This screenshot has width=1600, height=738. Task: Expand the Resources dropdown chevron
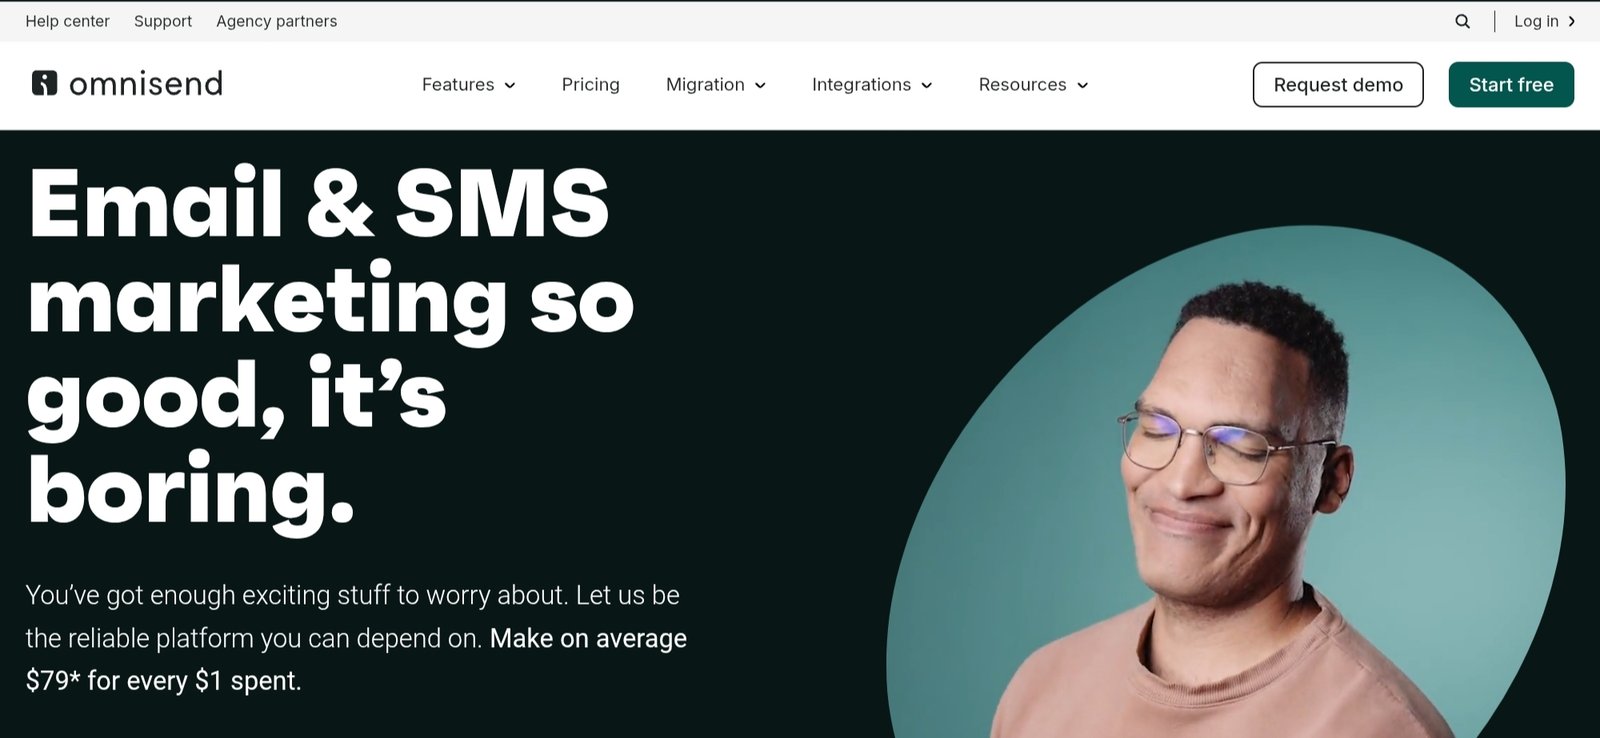click(x=1082, y=85)
